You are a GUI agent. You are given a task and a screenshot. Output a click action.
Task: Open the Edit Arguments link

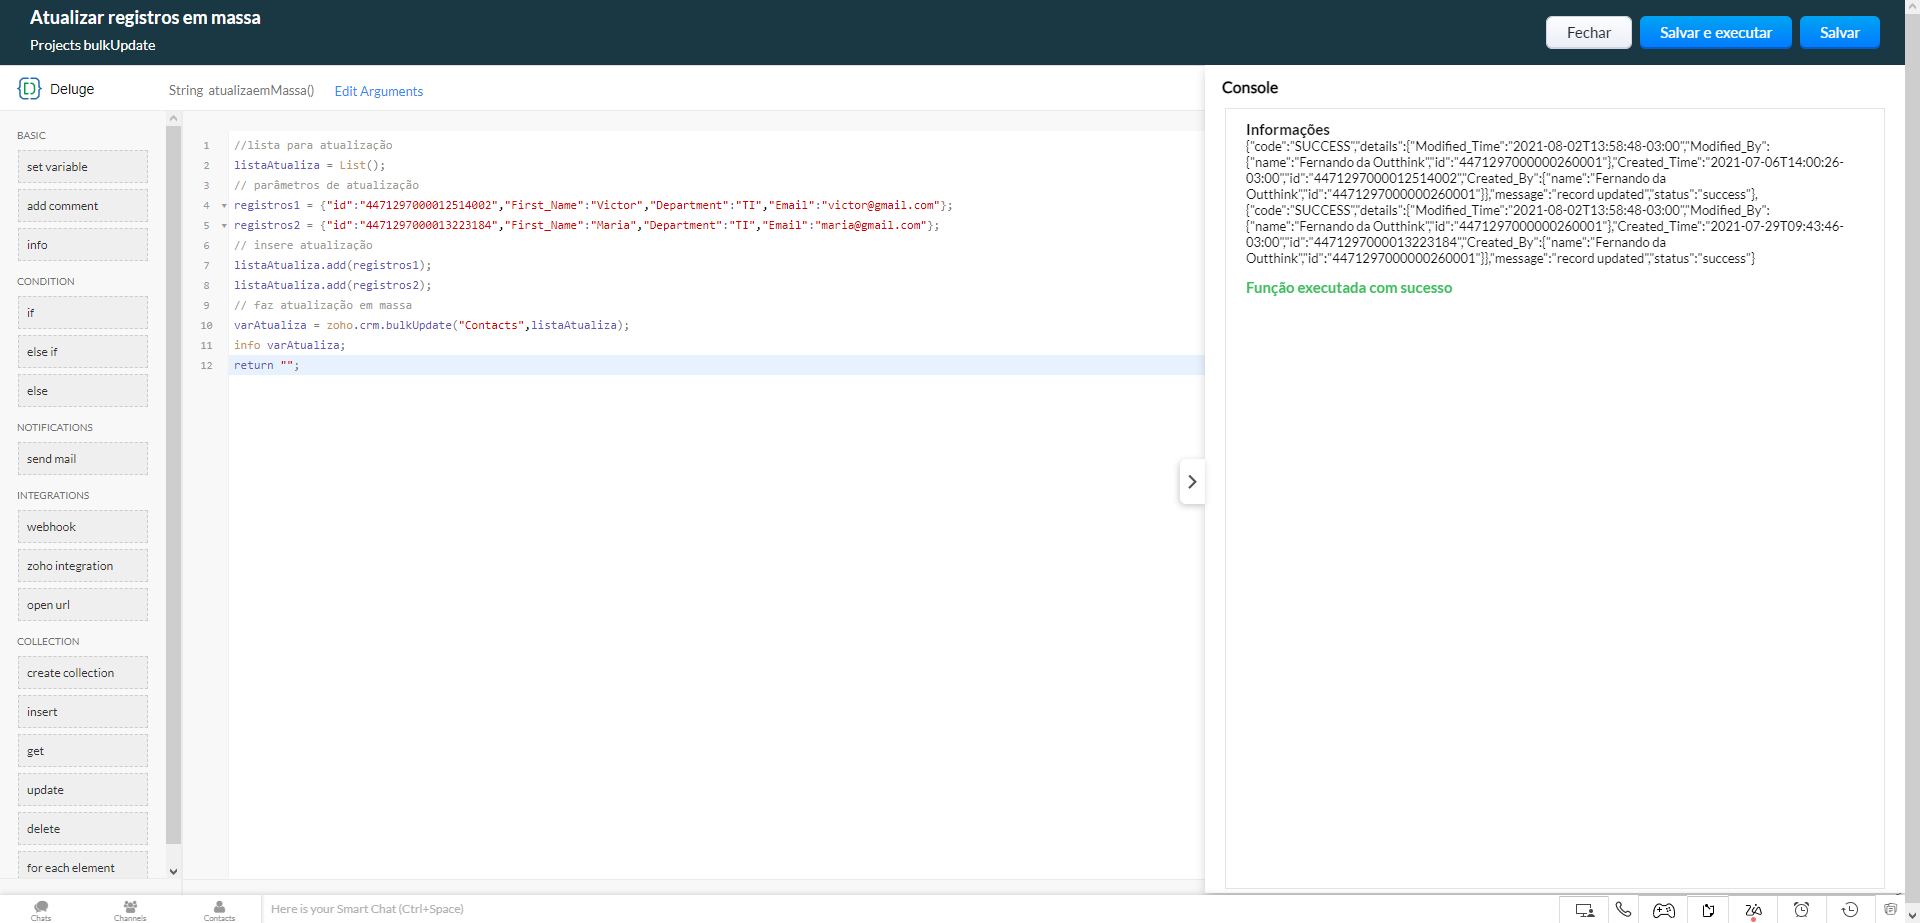tap(378, 91)
